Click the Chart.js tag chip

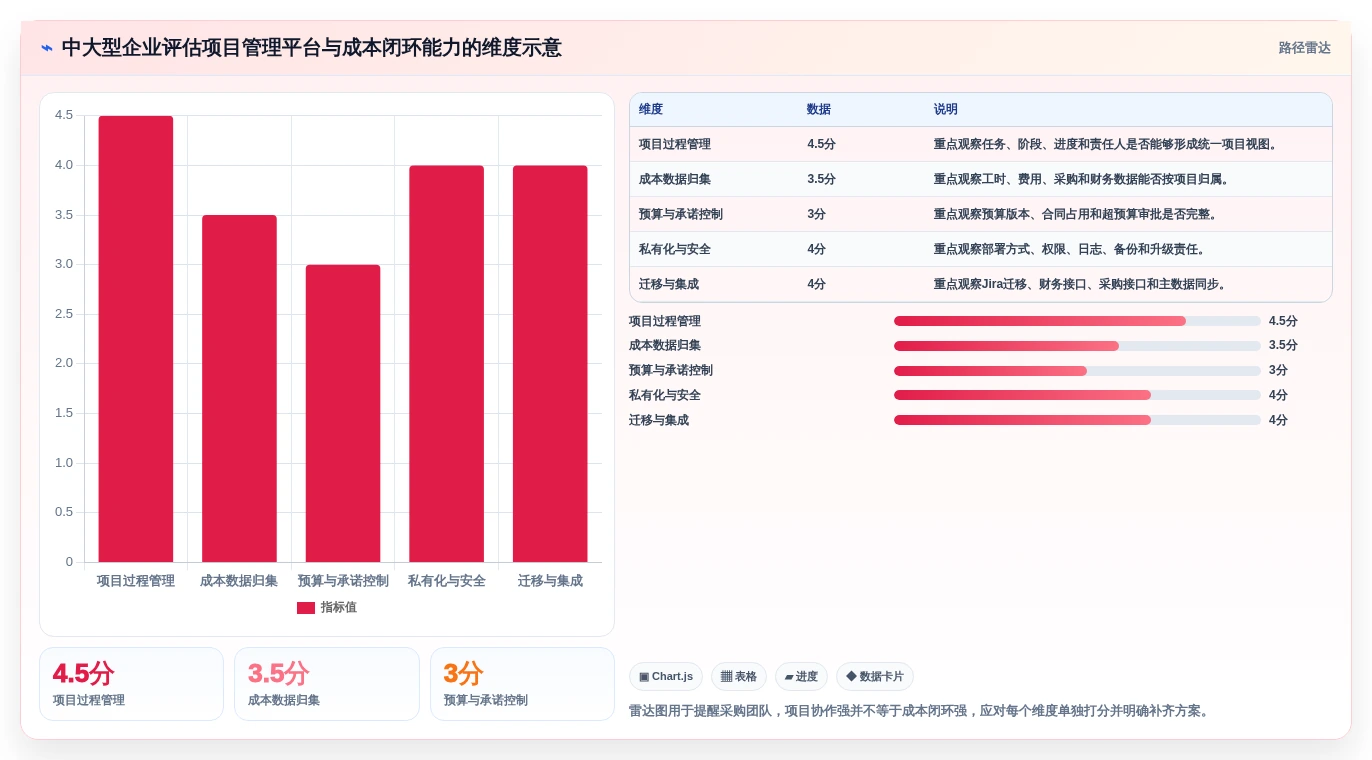pos(666,677)
